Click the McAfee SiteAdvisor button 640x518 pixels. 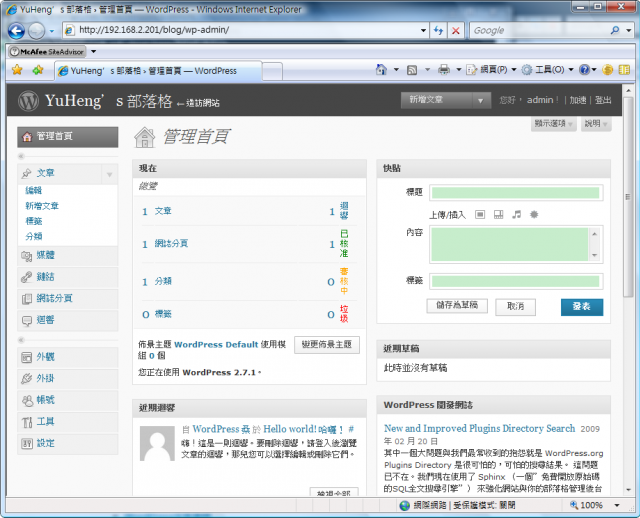click(47, 52)
